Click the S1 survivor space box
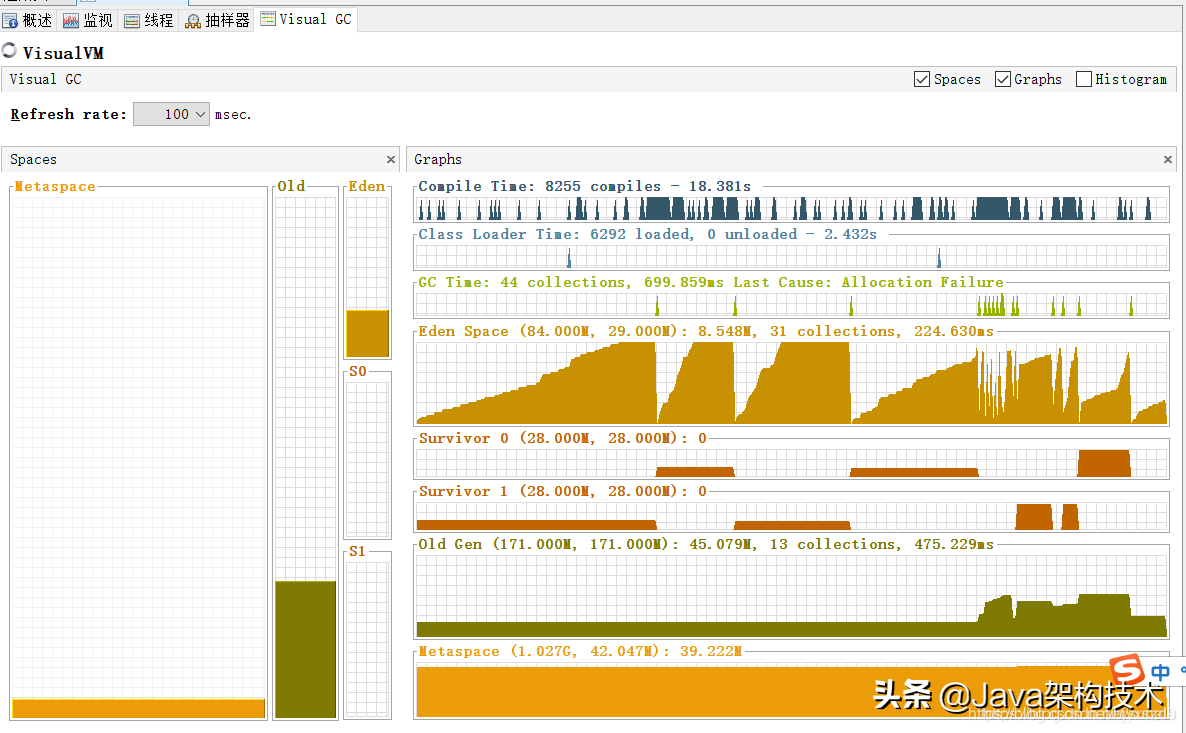This screenshot has height=733, width=1186. [x=368, y=639]
